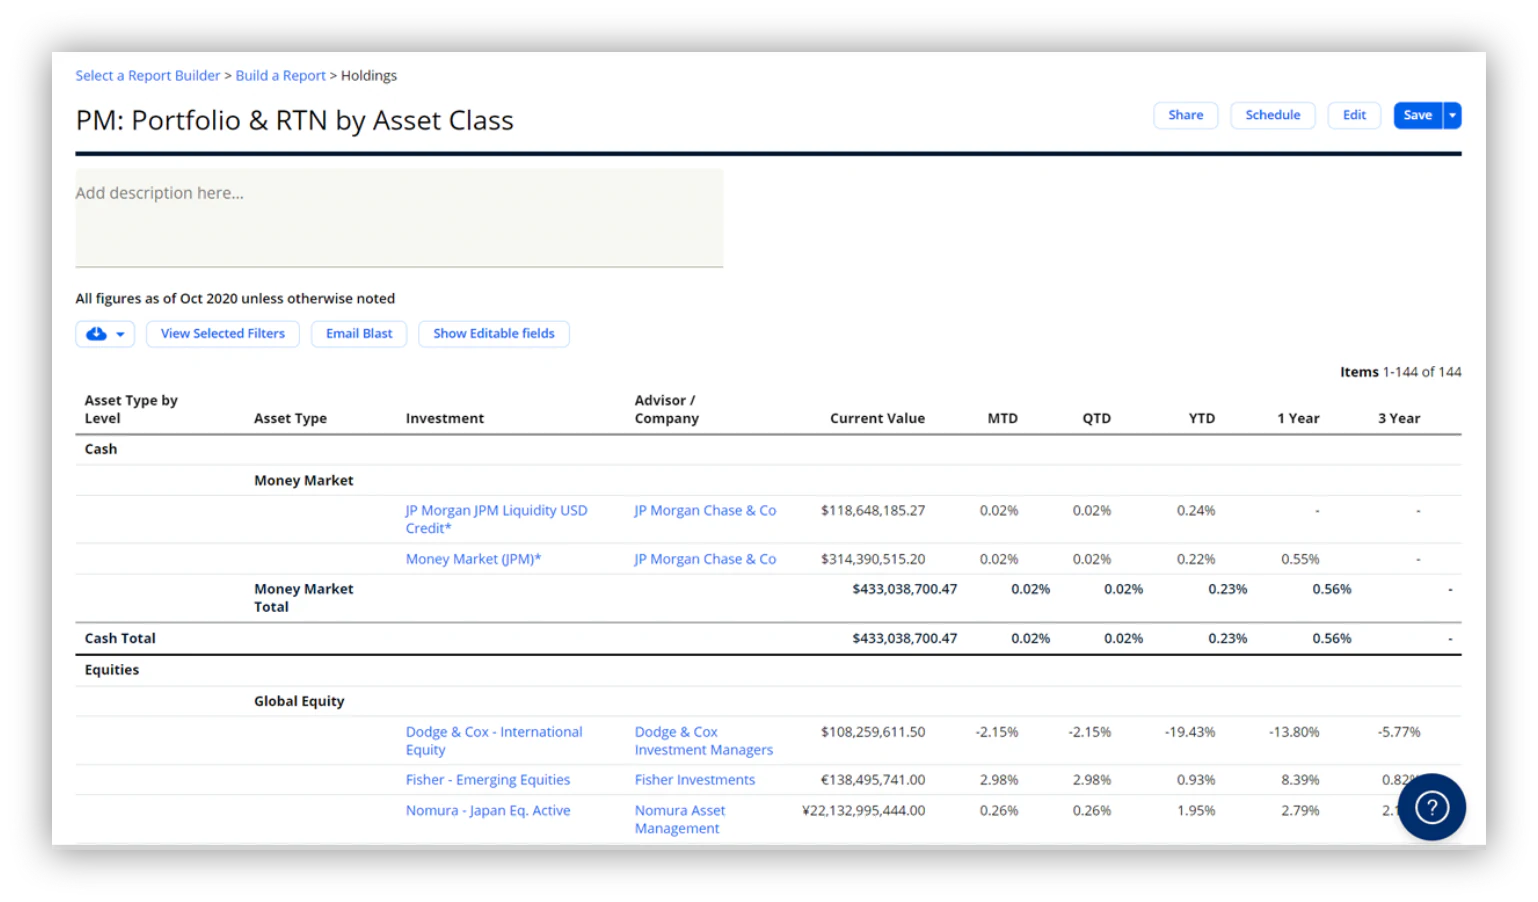Click the 1 Year column header
This screenshot has width=1538, height=902.
pyautogui.click(x=1298, y=419)
